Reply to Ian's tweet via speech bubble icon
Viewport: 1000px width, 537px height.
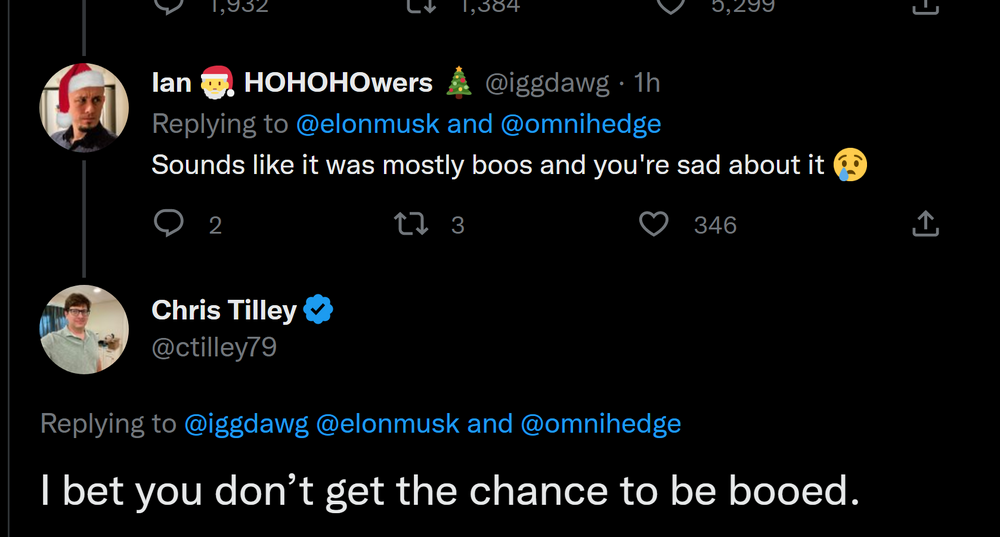tap(167, 225)
